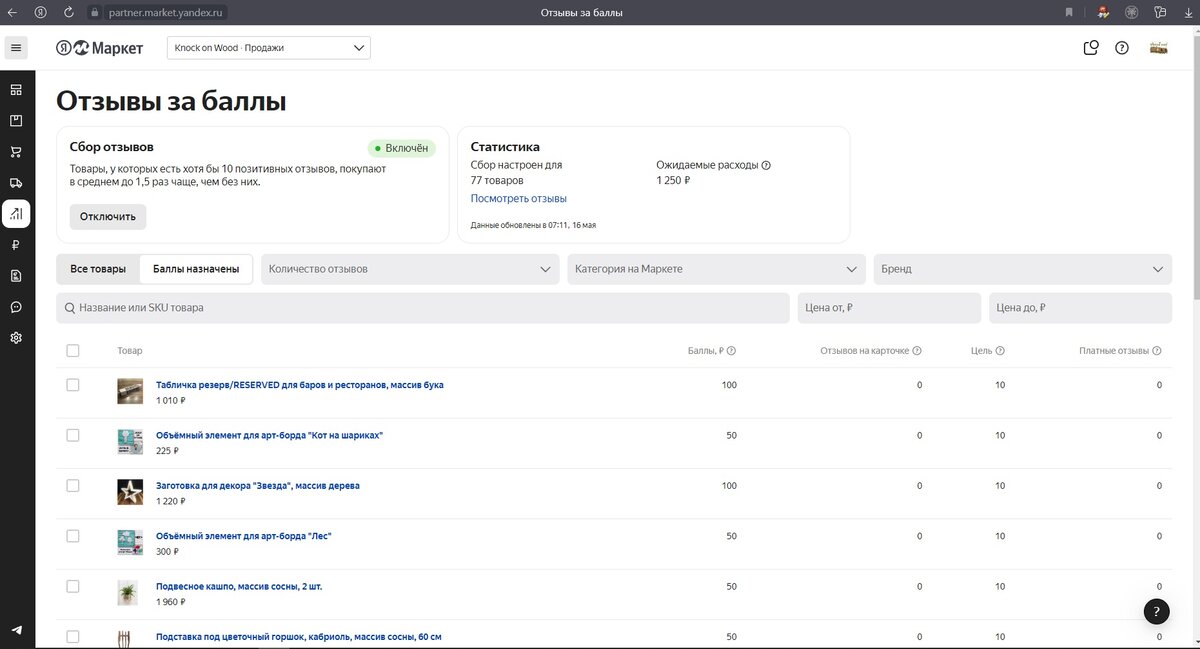The image size is (1200, 649).
Task: Switch to the "Все товары" tab
Action: click(x=98, y=269)
